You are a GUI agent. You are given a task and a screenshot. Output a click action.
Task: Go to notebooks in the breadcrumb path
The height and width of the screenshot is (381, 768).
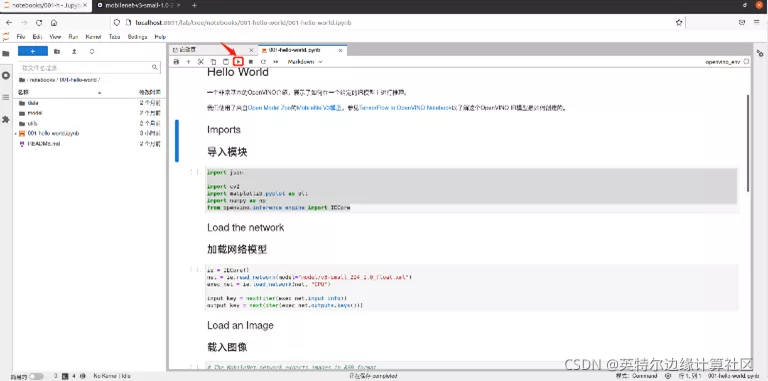tap(42, 80)
